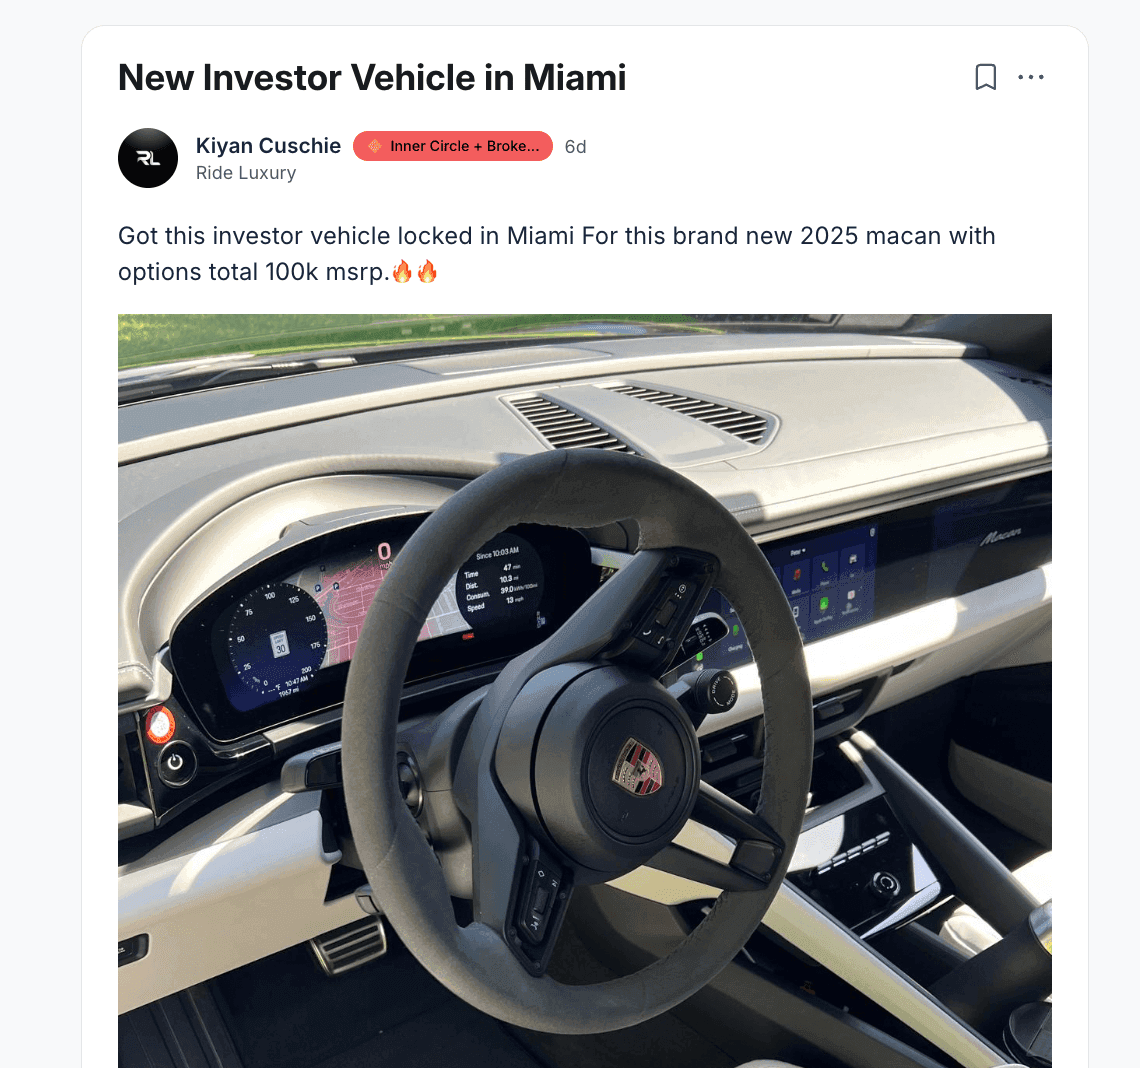Open the New Investor Vehicle in Miami title
Screen dimensions: 1140x1068
(372, 78)
